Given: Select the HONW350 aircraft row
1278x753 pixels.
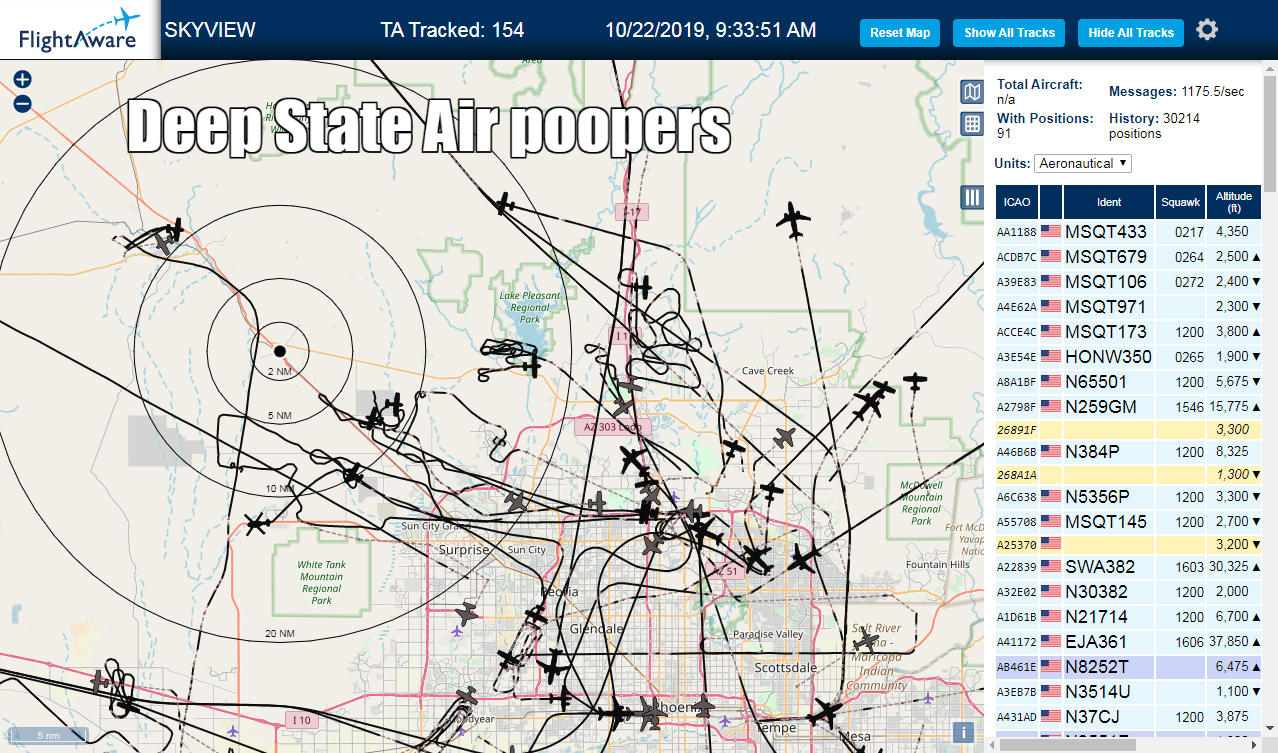Looking at the screenshot, I should [1128, 356].
